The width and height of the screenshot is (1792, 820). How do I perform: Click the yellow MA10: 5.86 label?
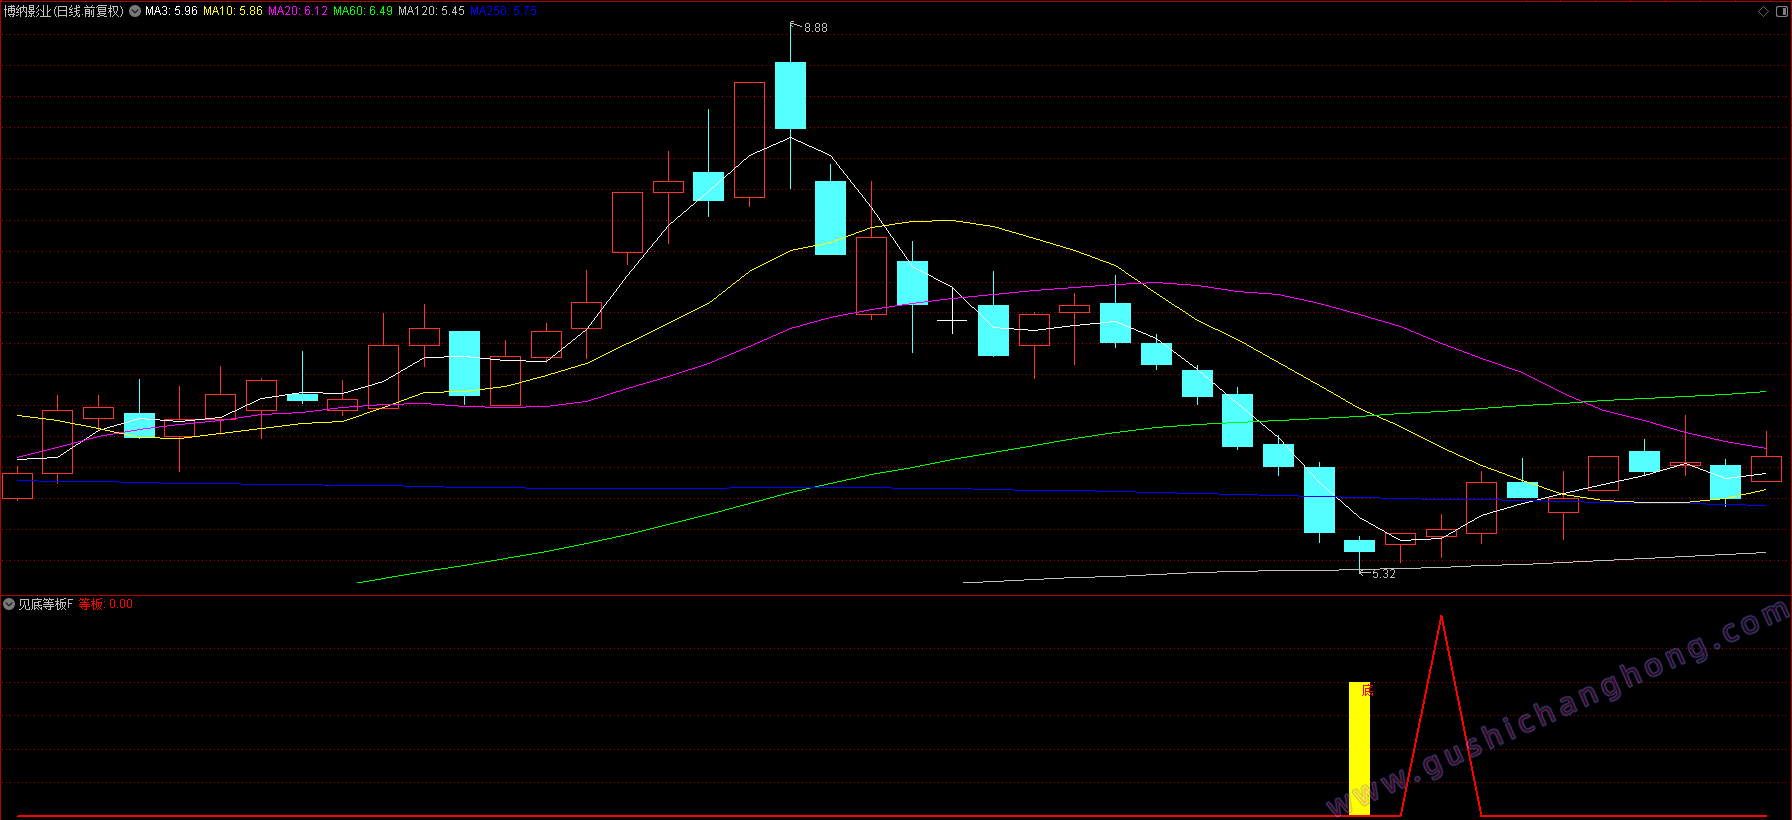[233, 11]
